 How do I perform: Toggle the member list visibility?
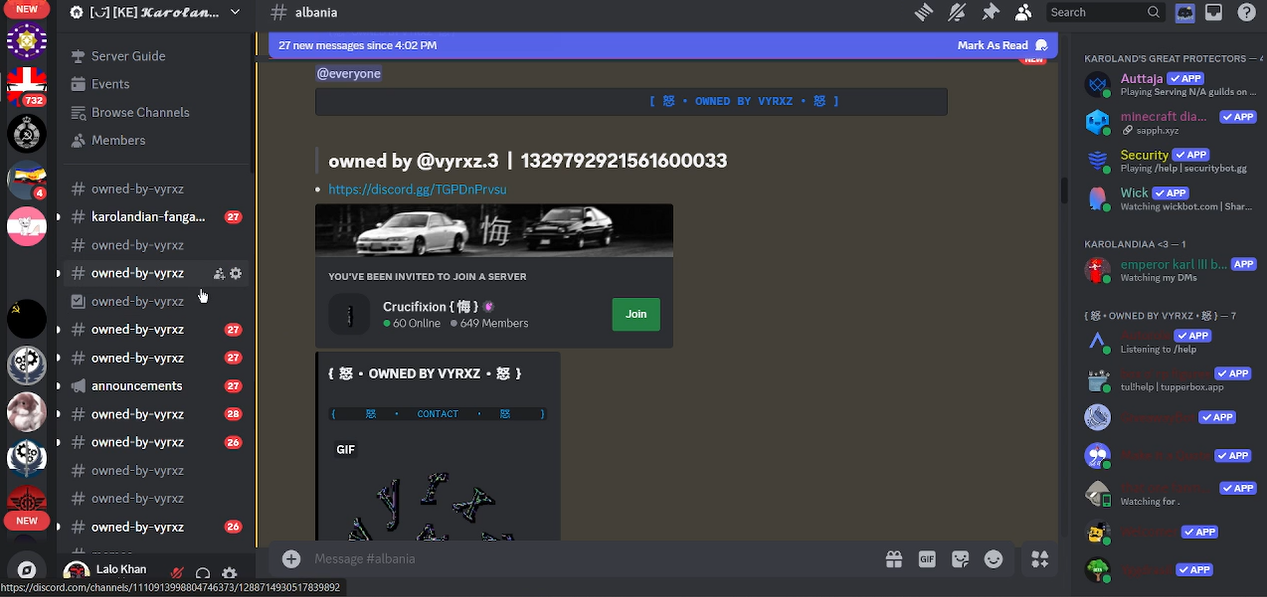pyautogui.click(x=1023, y=13)
